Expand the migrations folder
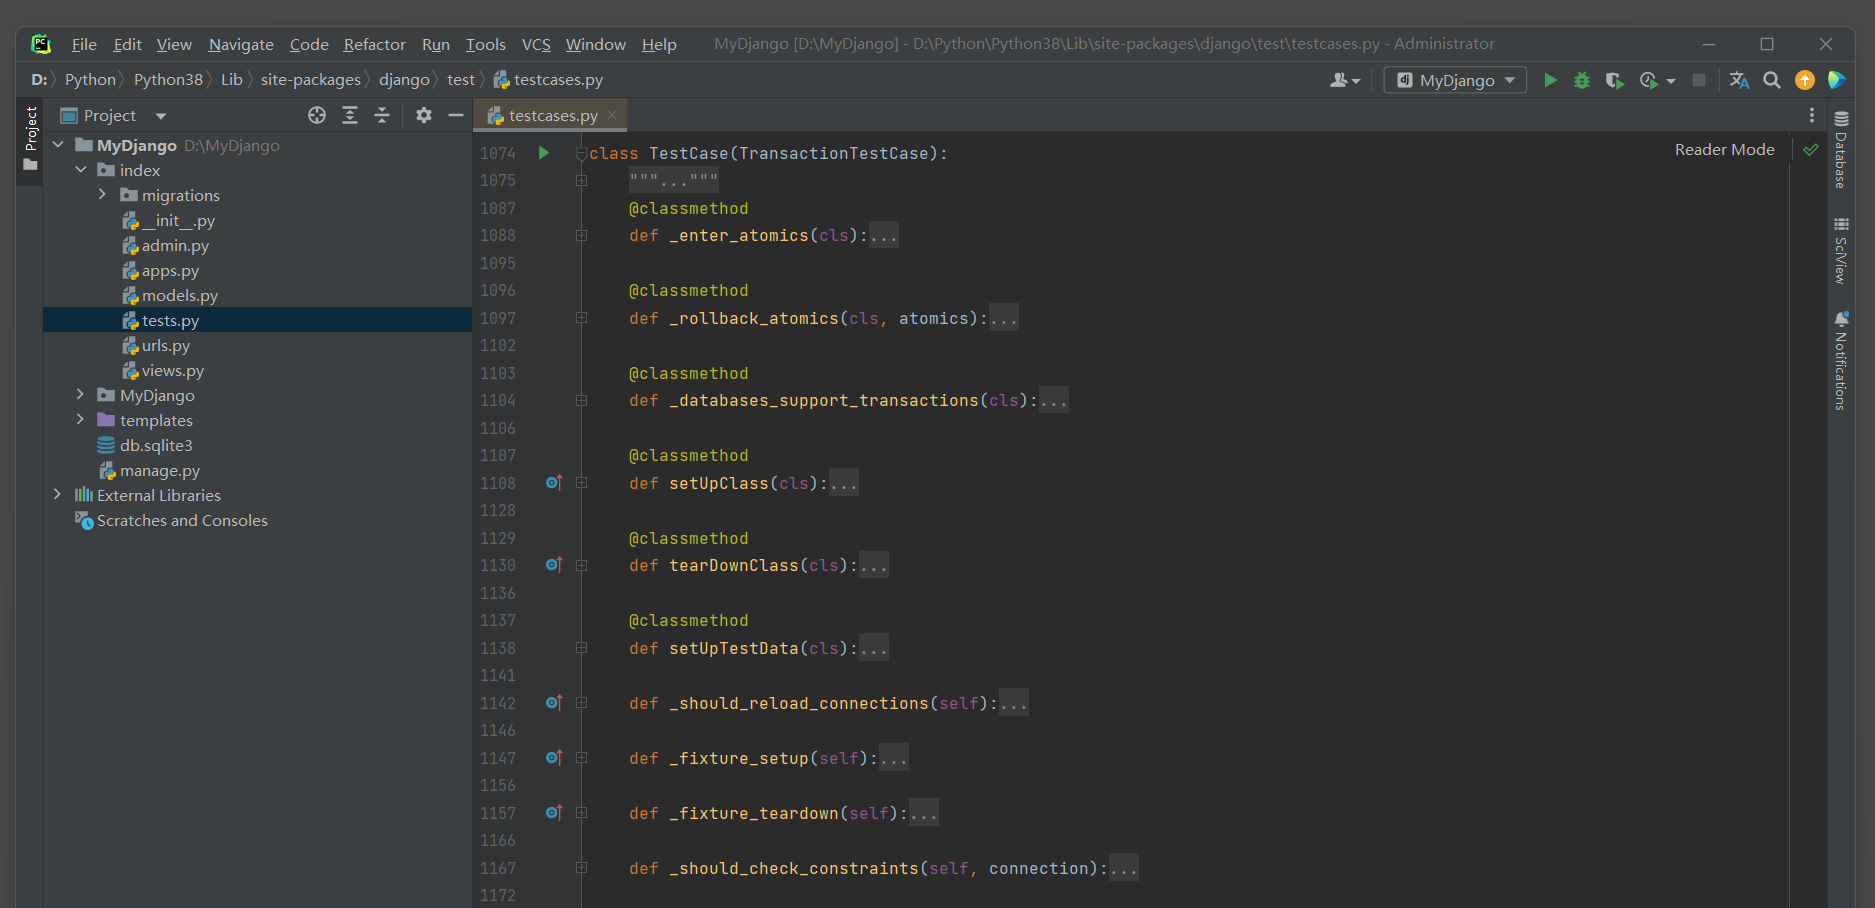 [103, 195]
